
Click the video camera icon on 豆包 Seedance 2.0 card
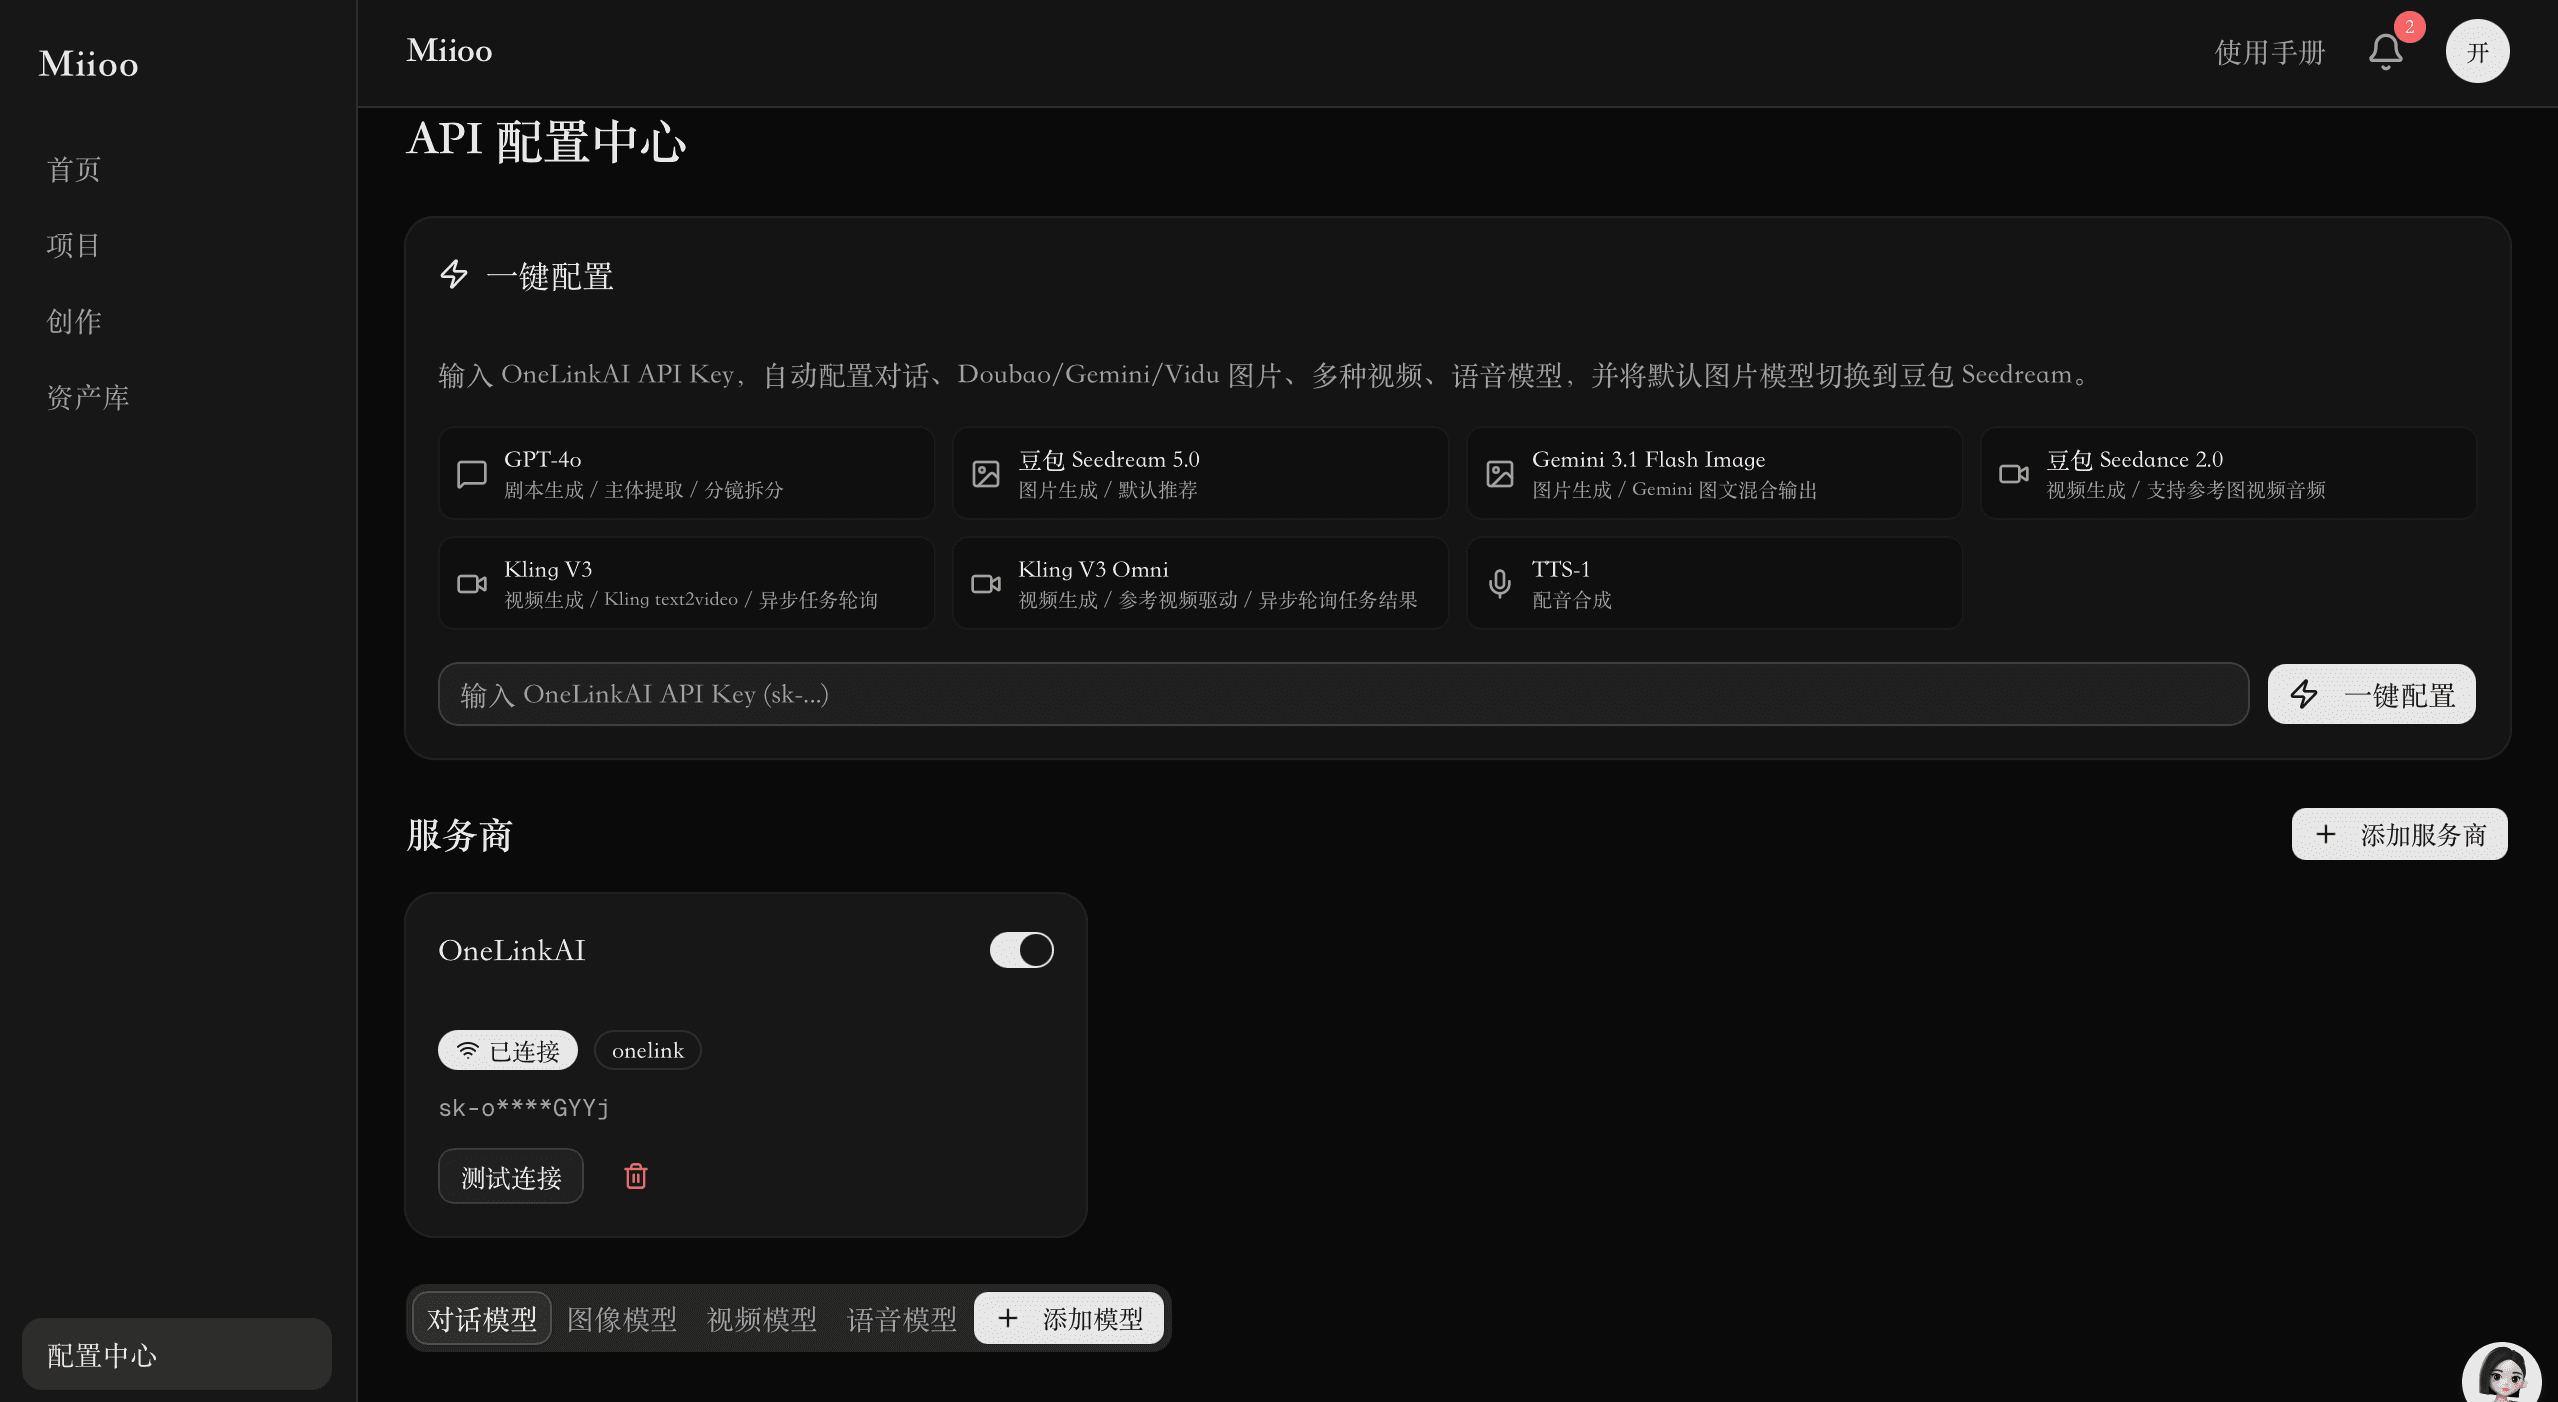[x=2014, y=474]
